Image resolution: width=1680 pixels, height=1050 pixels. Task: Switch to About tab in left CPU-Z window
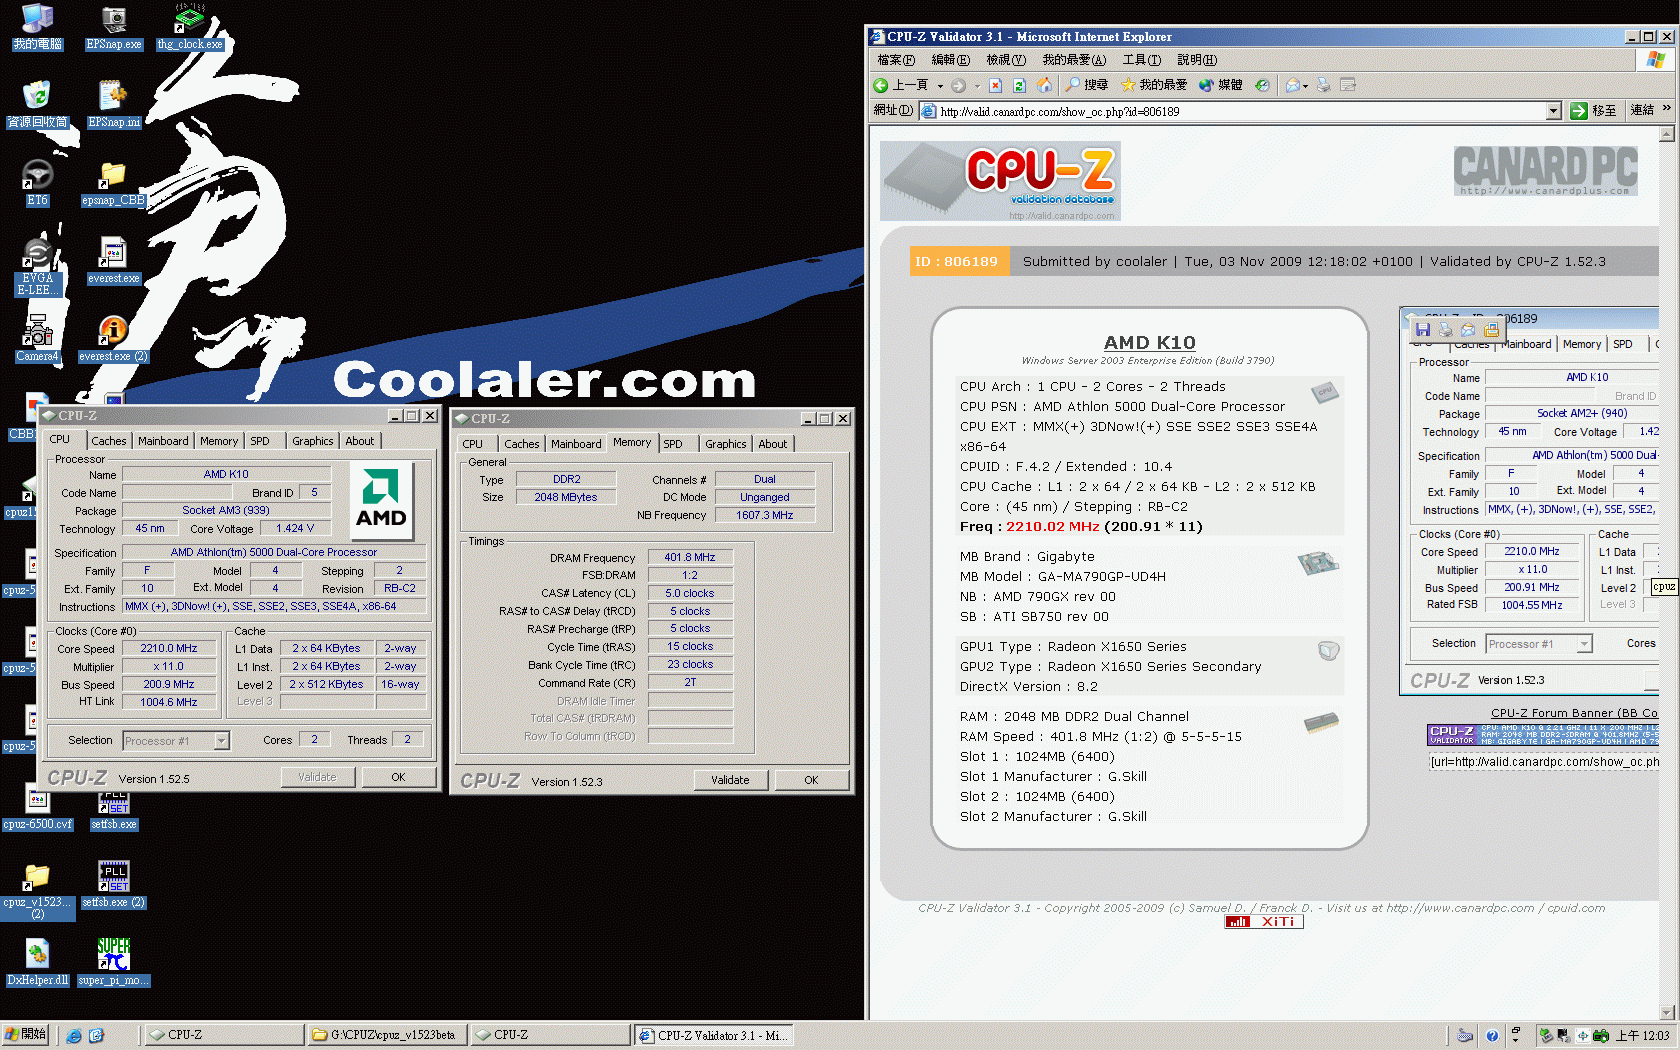click(x=360, y=441)
